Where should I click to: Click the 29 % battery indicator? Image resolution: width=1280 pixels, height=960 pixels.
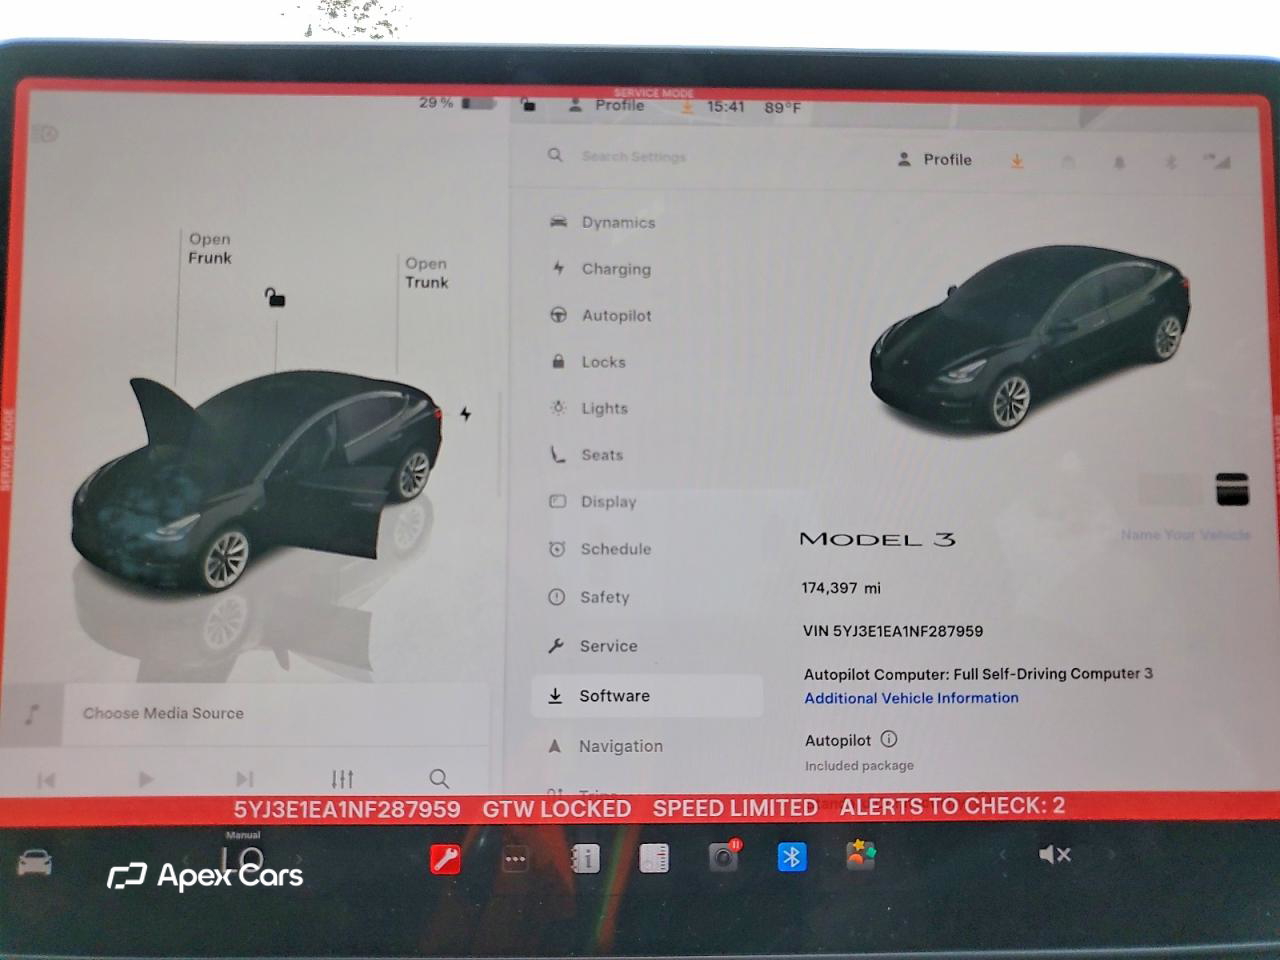point(457,103)
